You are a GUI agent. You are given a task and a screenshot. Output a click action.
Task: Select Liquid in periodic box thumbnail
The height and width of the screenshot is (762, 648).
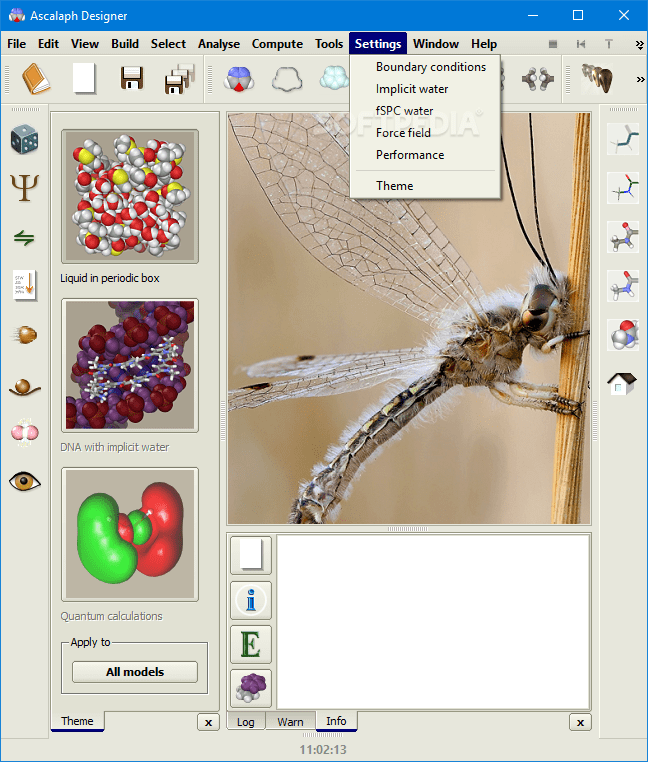coord(130,196)
